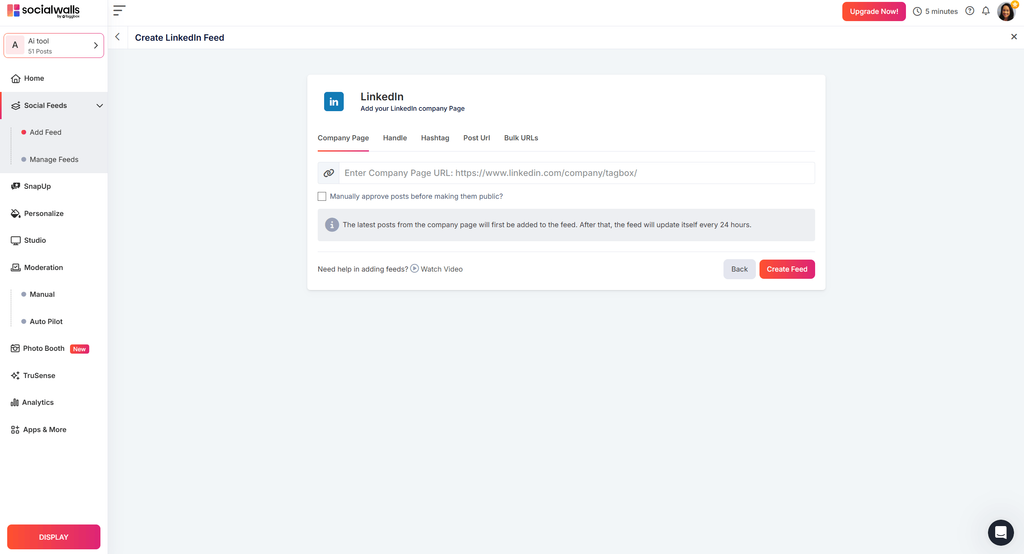Click the Home house icon
The width and height of the screenshot is (1024, 554).
click(x=16, y=78)
